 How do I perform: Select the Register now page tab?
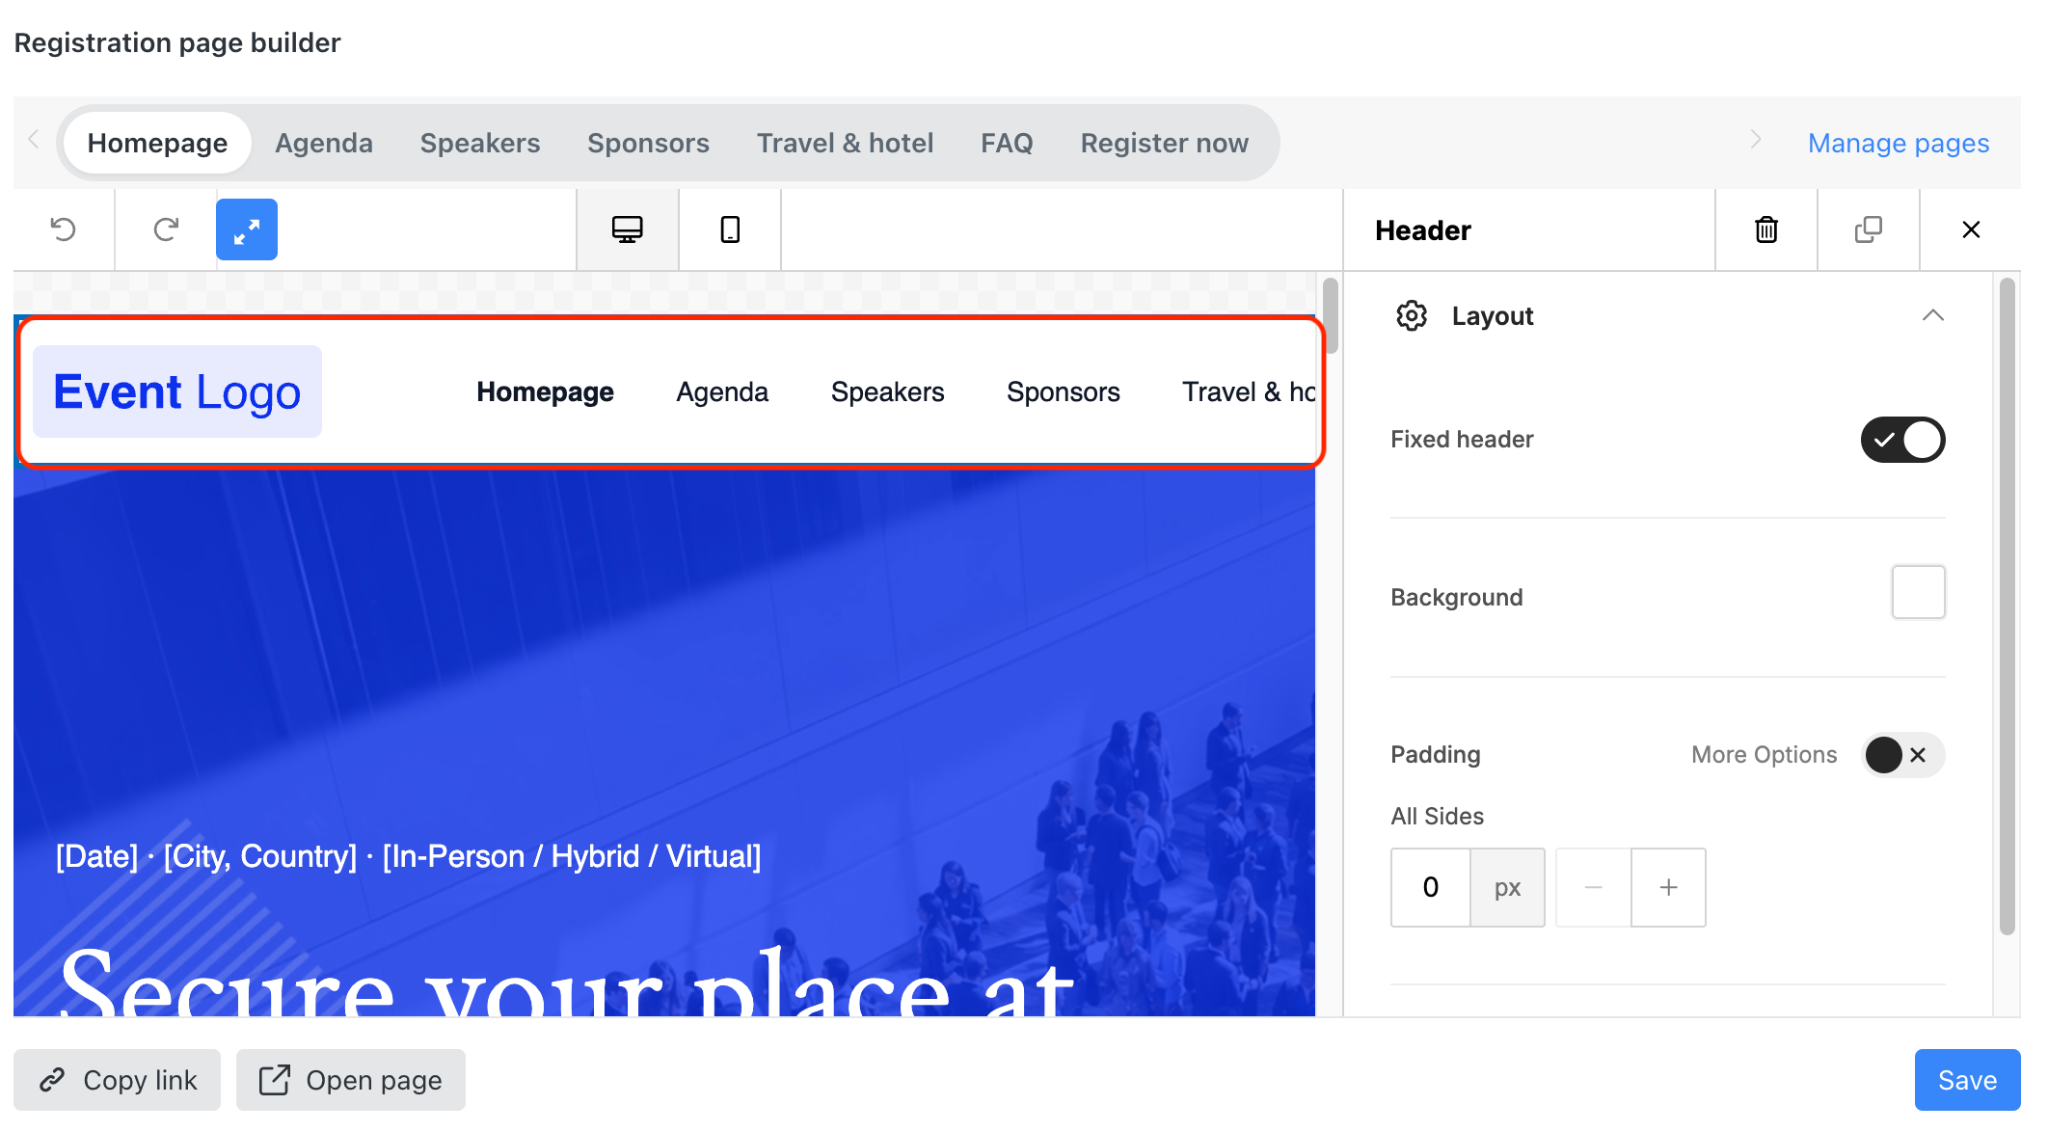tap(1164, 143)
